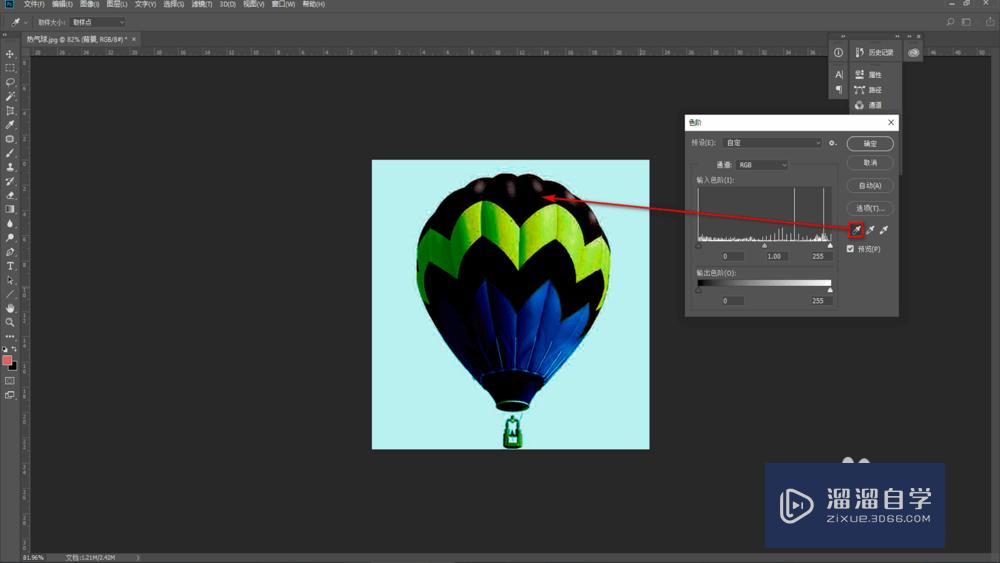Select the Zoom tool in toolbar

point(10,322)
